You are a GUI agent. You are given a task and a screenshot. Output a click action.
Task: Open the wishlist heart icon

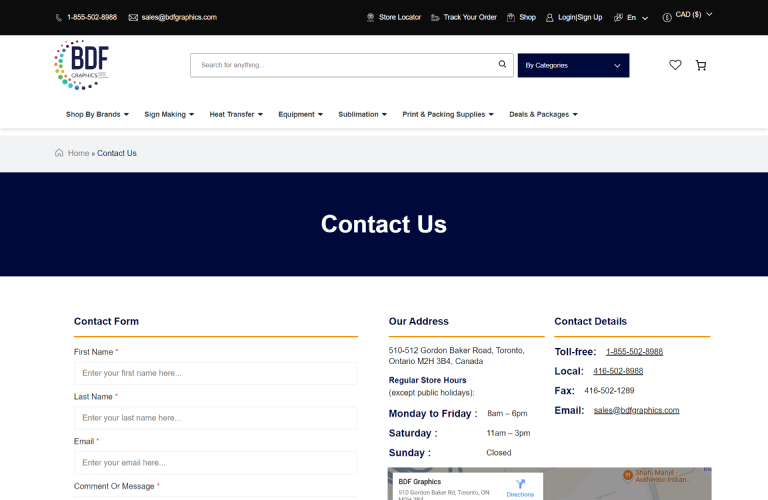click(675, 65)
